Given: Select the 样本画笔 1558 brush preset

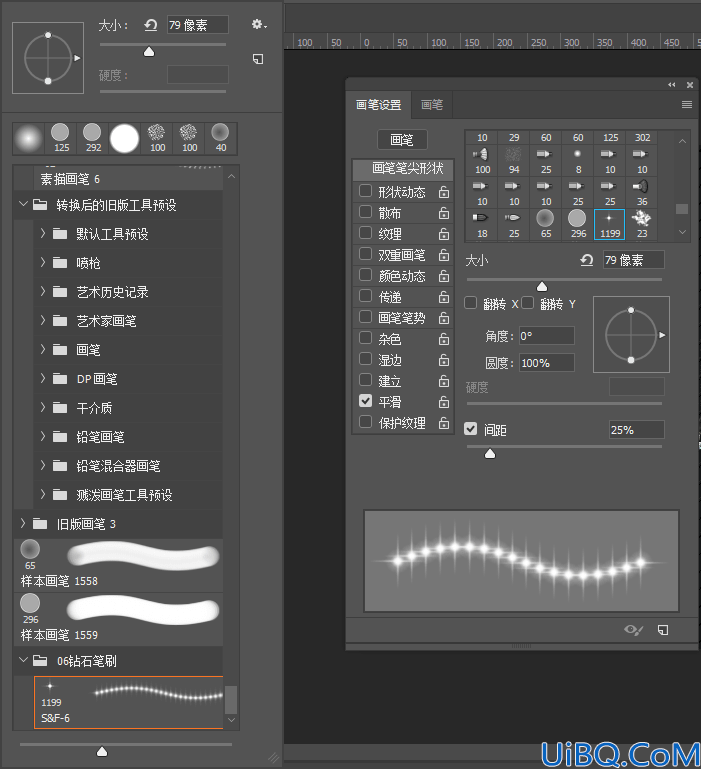Looking at the screenshot, I should pos(118,565).
